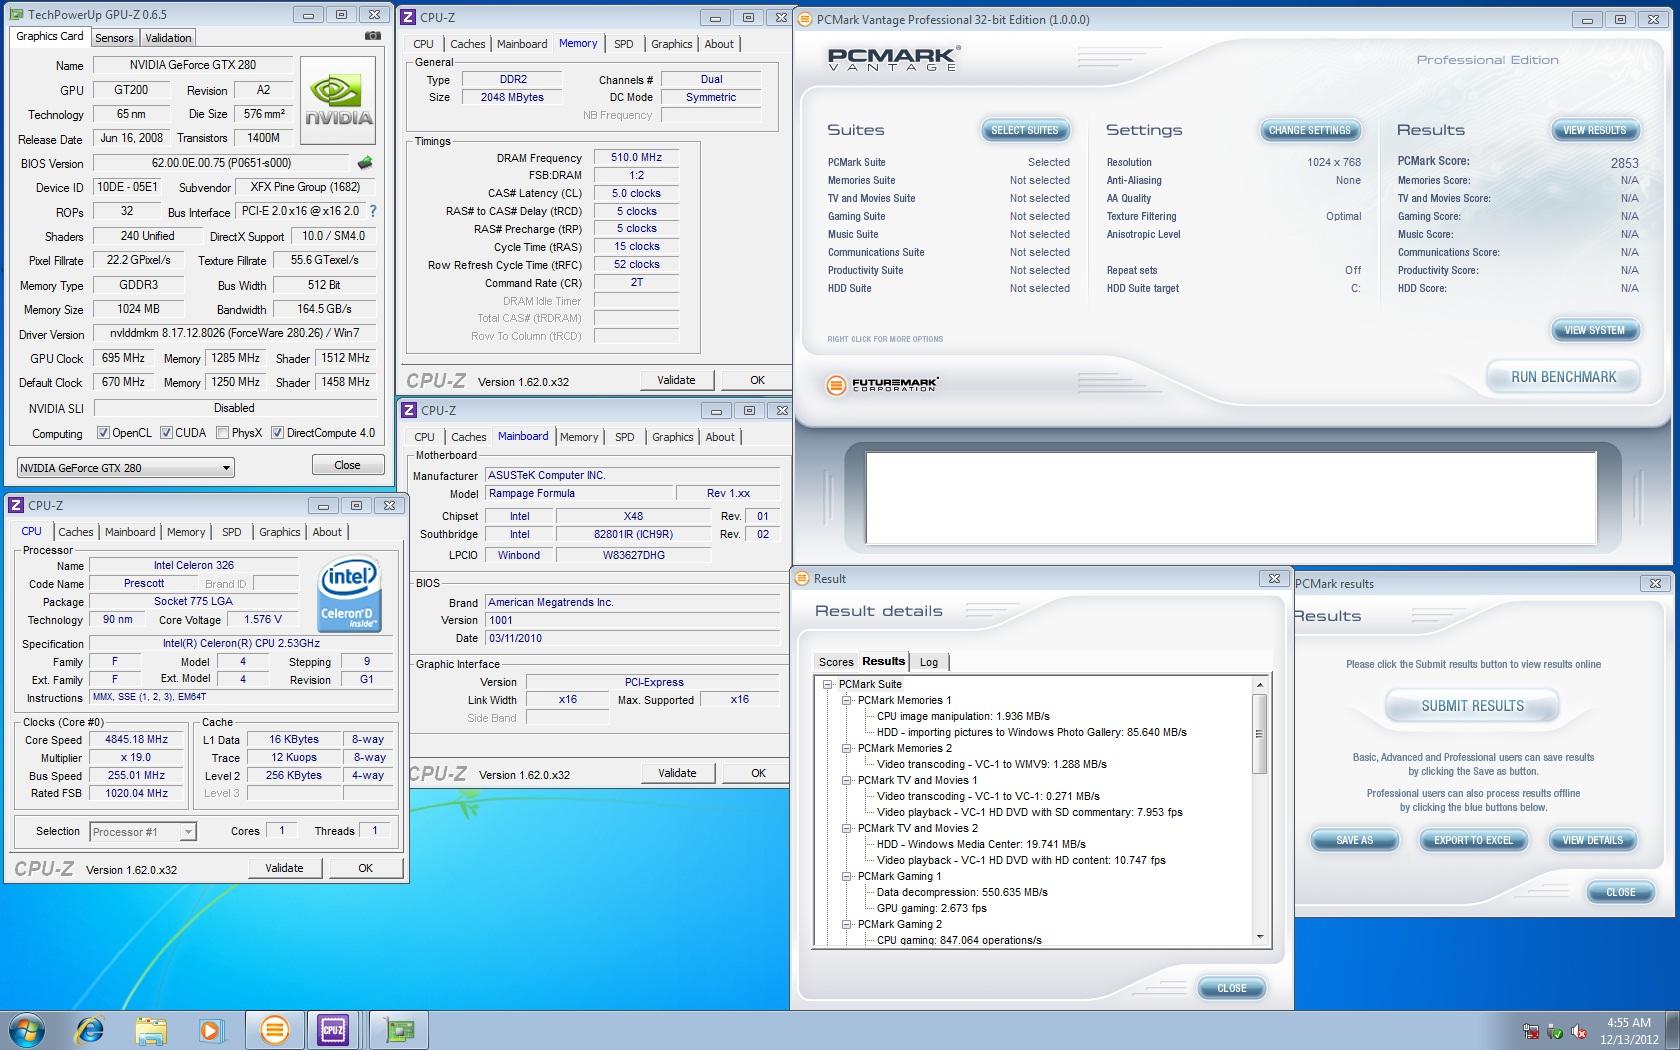The image size is (1680, 1050).
Task: Switch to Log tab in Result window
Action: [929, 662]
